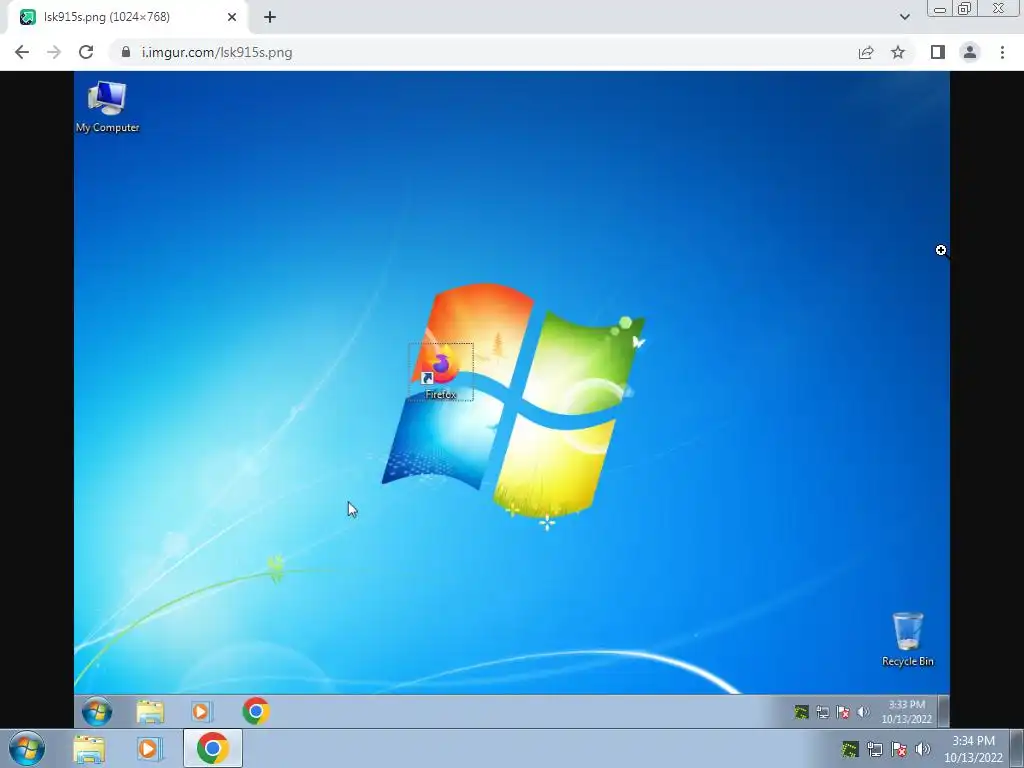Click My Computer icon in the image
The image size is (1024, 768).
point(107,107)
